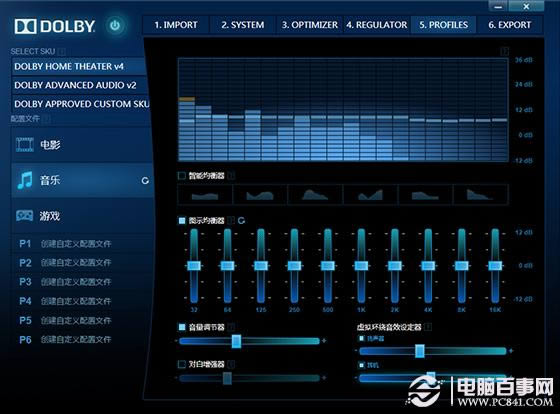Screen dimensions: 560x414
Task: Reset graphic equalizer using refresh icon
Action: click(x=241, y=220)
